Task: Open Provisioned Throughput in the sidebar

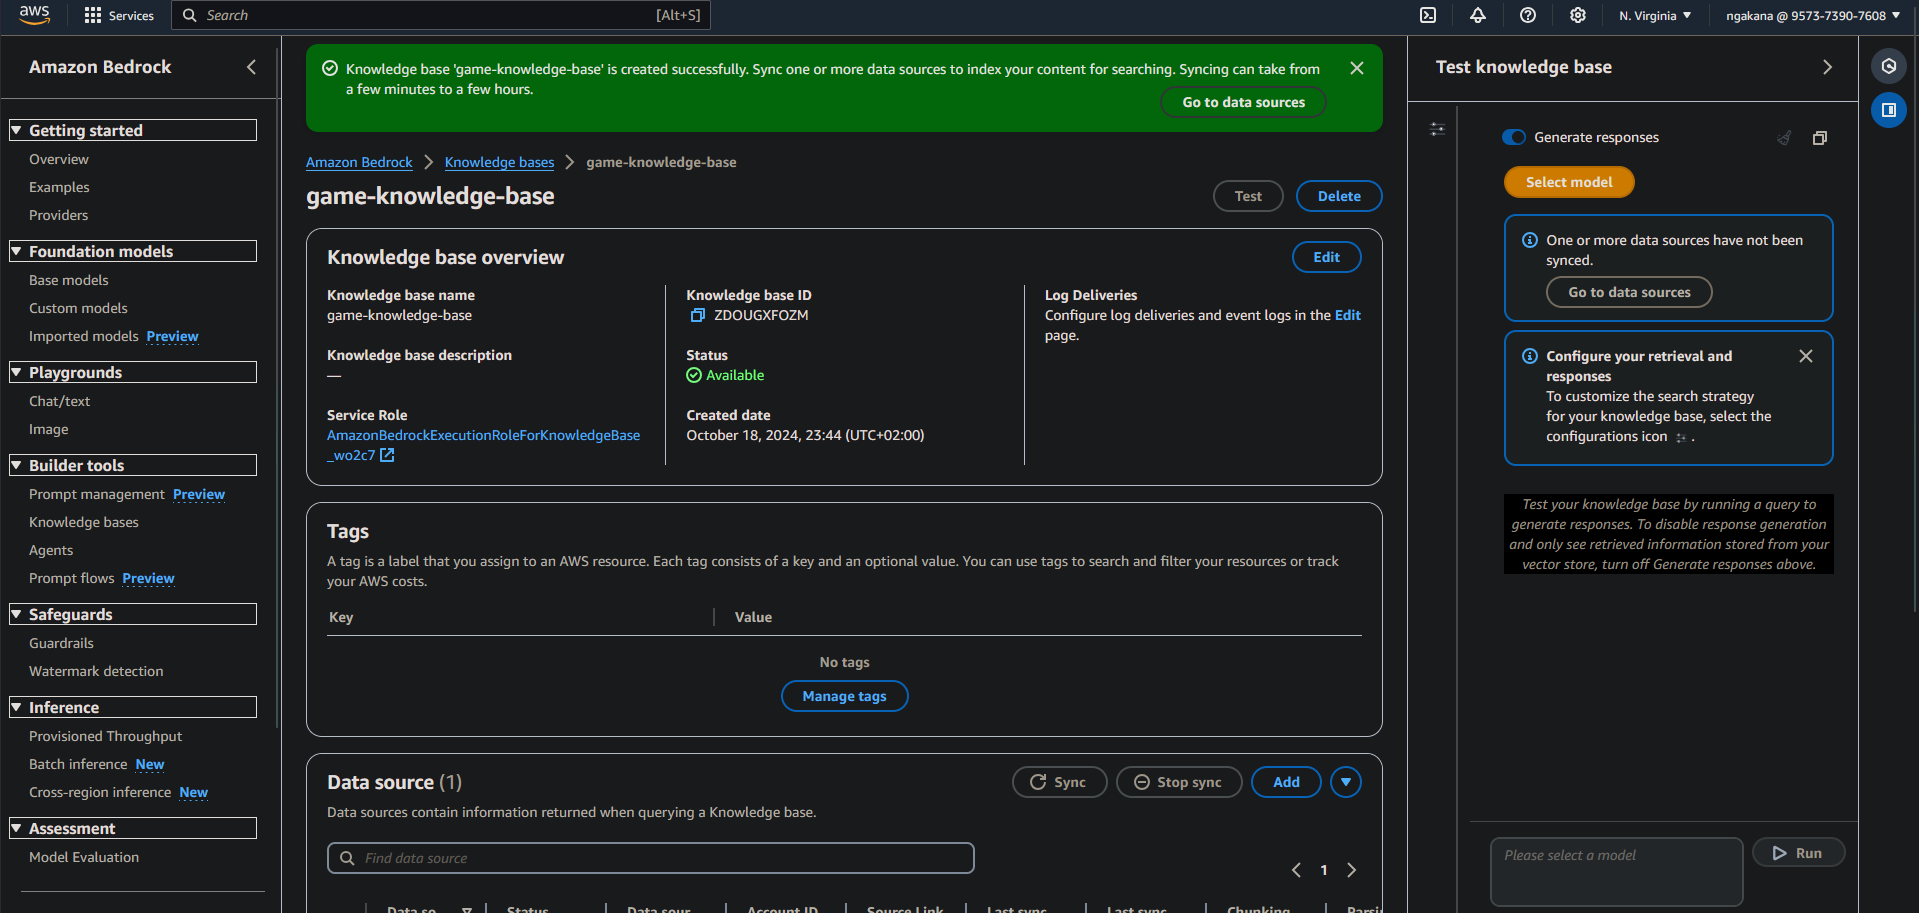Action: click(106, 736)
